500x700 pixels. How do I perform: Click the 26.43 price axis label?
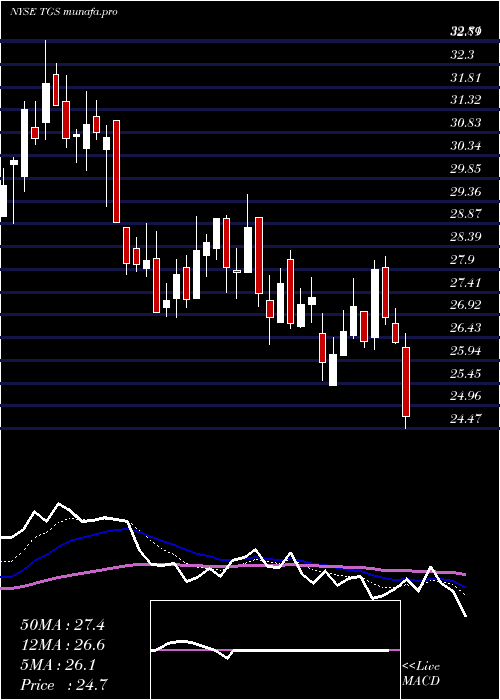click(465, 328)
